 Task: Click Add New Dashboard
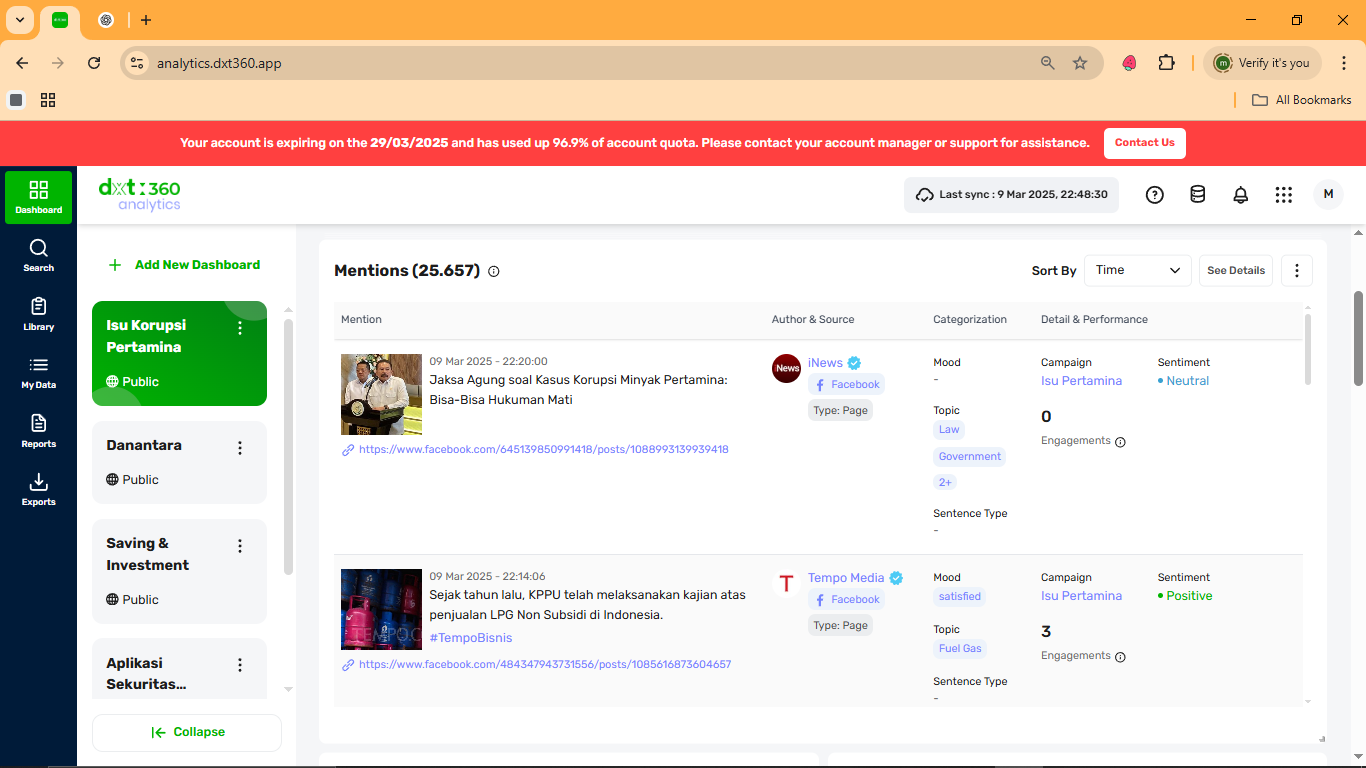tap(185, 265)
